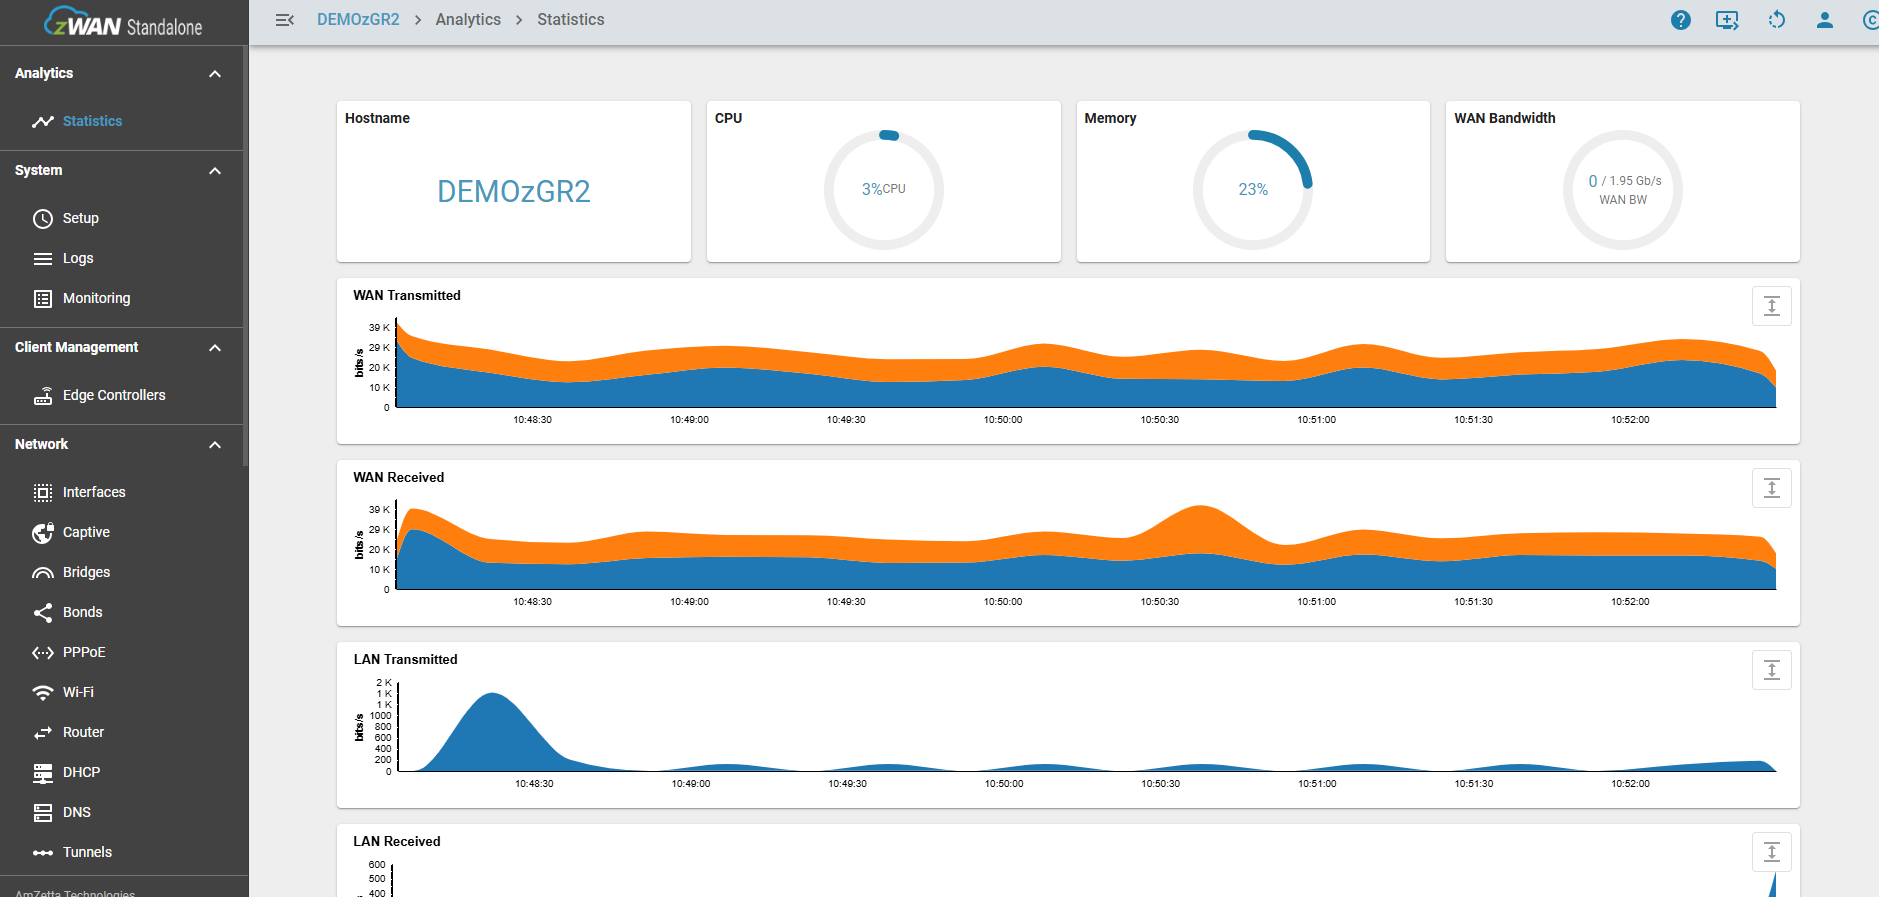1881x897 pixels.
Task: Expand the WAN Transmitted chart
Action: (1771, 306)
